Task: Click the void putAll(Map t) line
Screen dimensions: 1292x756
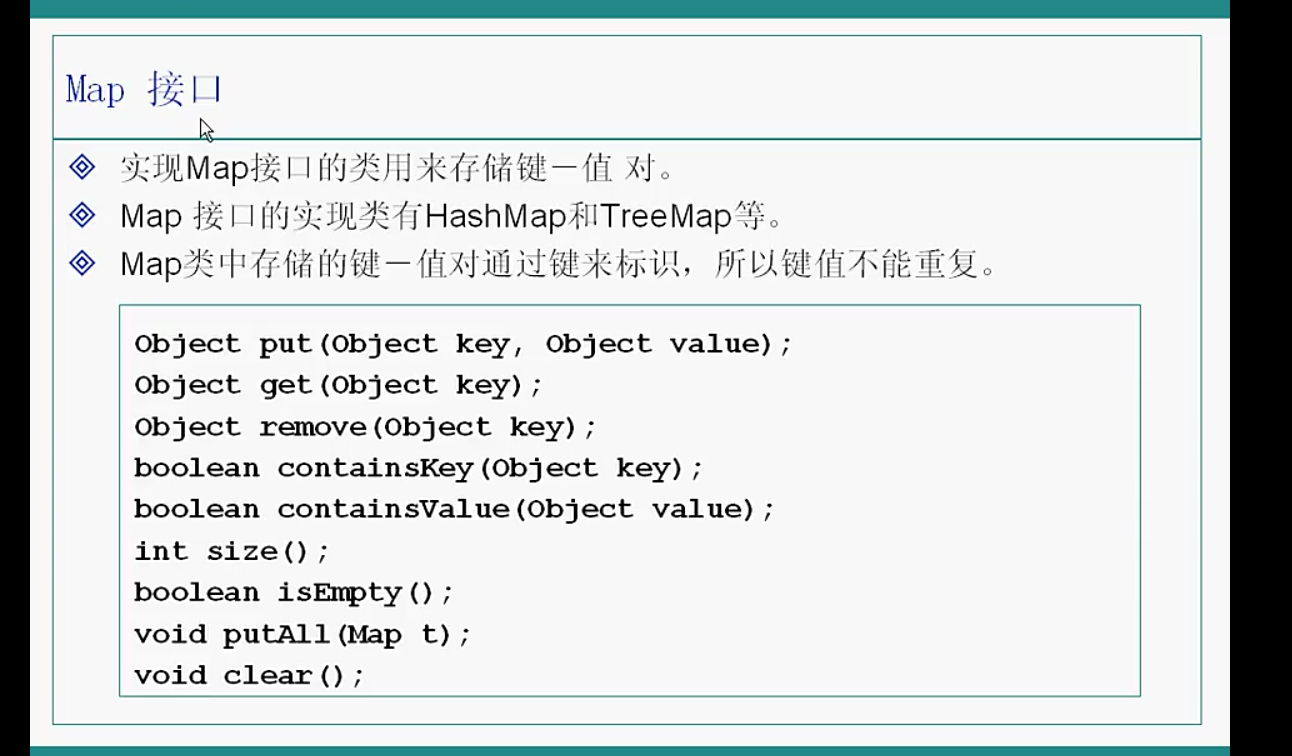Action: pos(302,634)
